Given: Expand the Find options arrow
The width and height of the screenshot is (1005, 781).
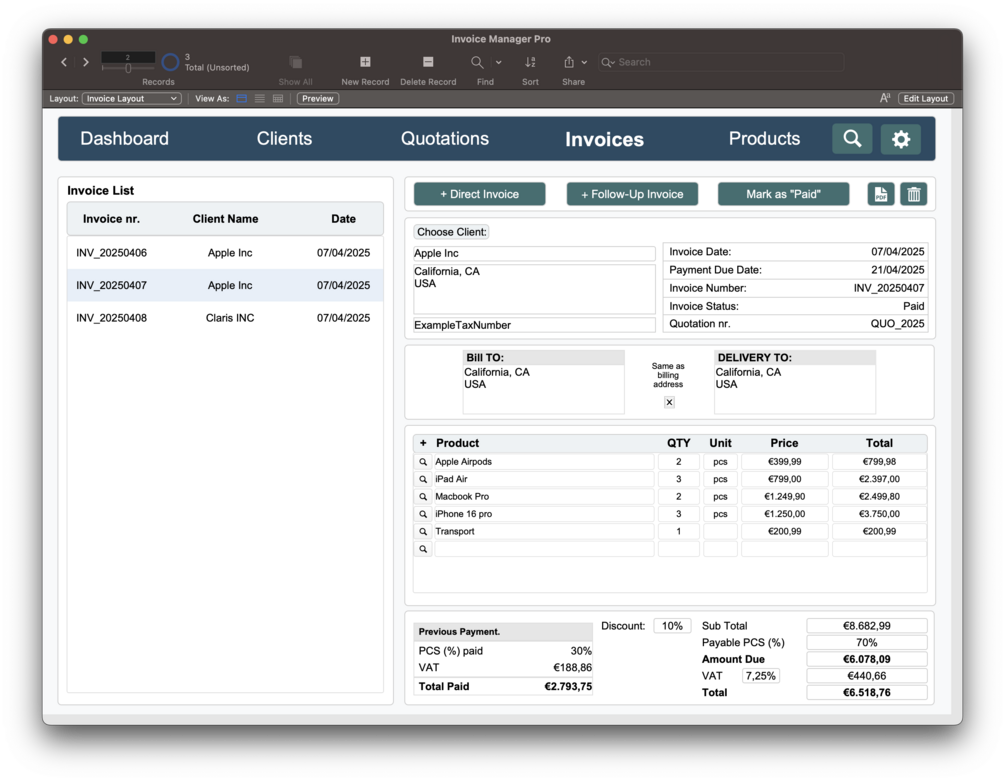Looking at the screenshot, I should [499, 62].
